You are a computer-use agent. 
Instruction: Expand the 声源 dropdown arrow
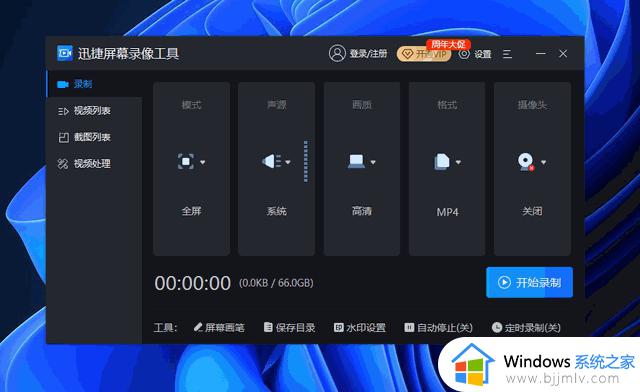tap(288, 163)
